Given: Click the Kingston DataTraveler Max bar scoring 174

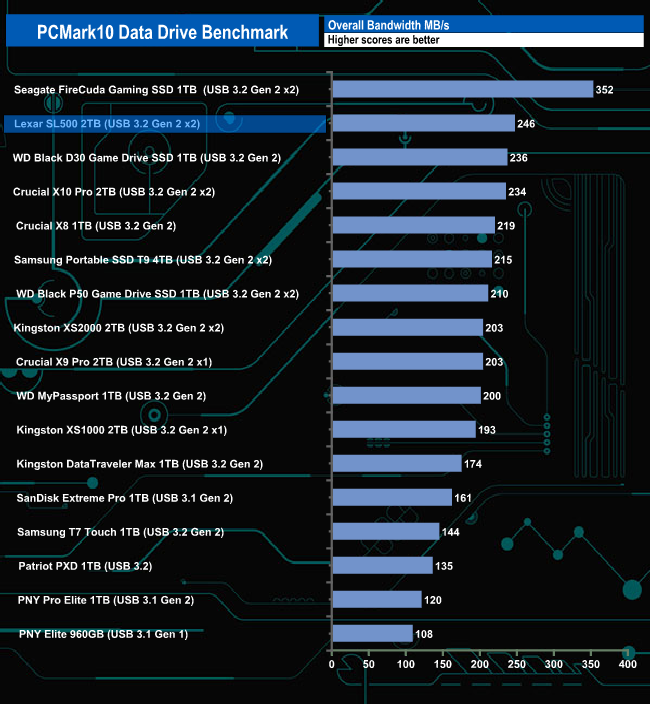Looking at the screenshot, I should (x=397, y=464).
